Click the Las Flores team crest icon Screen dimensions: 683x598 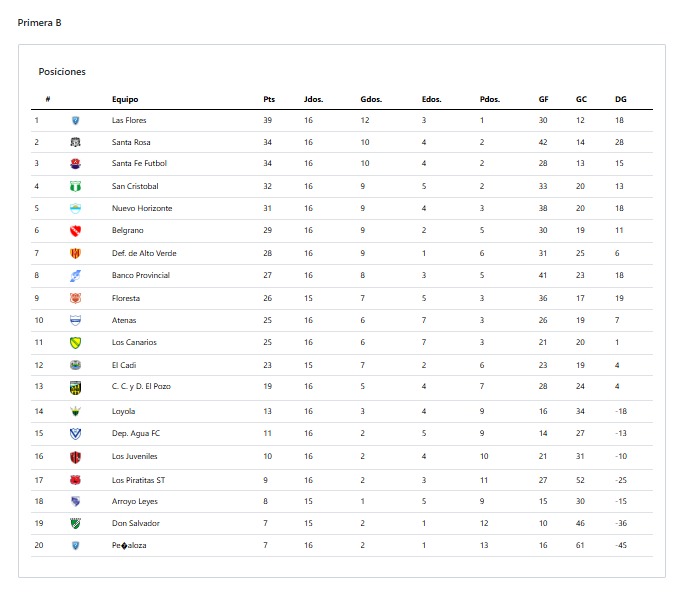75,121
